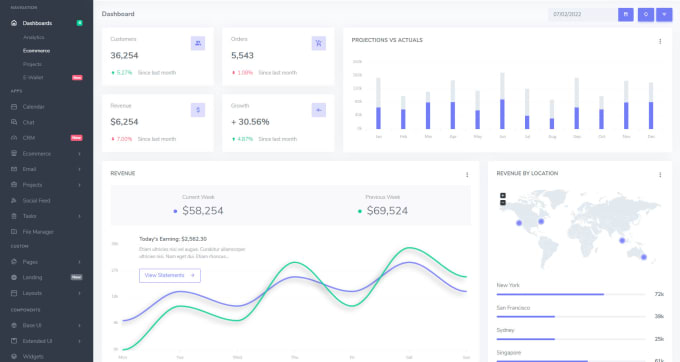Expand the Ecommerce apps menu chevron
The height and width of the screenshot is (362, 680).
(79, 154)
